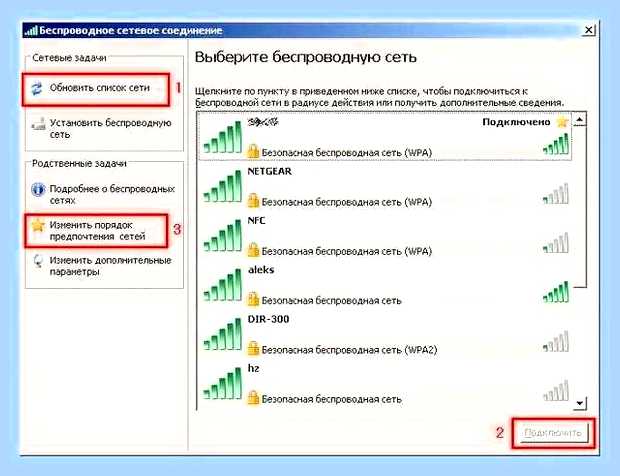Click the small signal icon under Подключено

556,144
